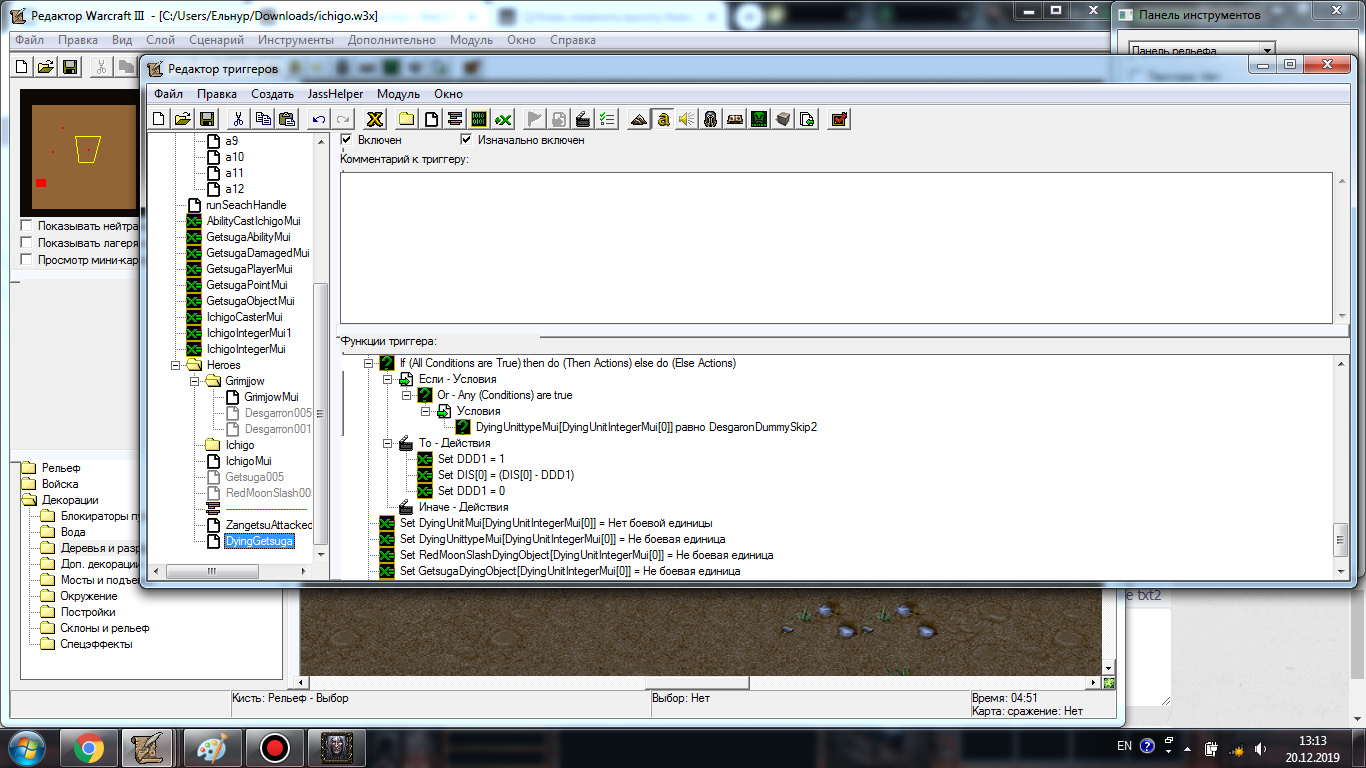Click the Cut scissors icon in trigger editor

(x=239, y=119)
